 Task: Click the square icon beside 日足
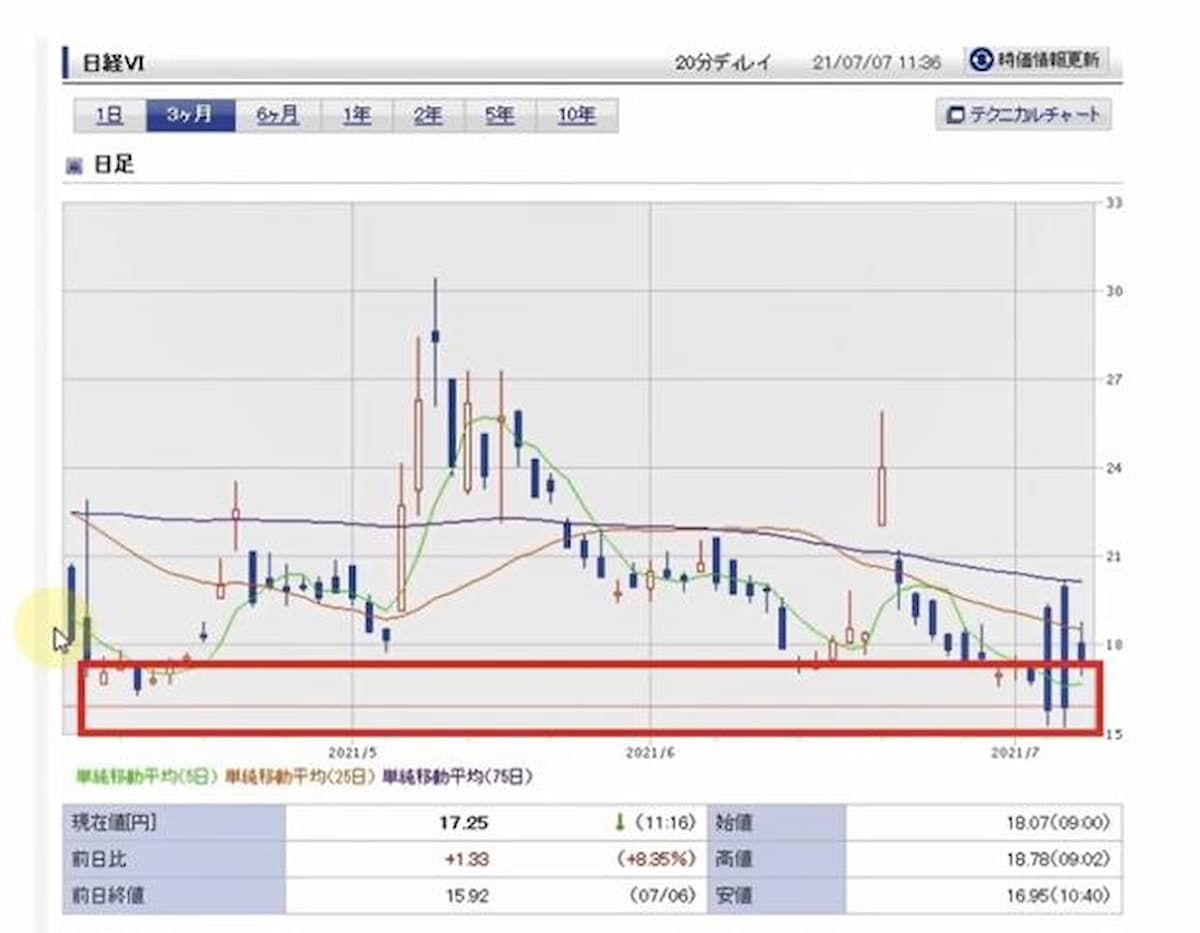pos(73,166)
